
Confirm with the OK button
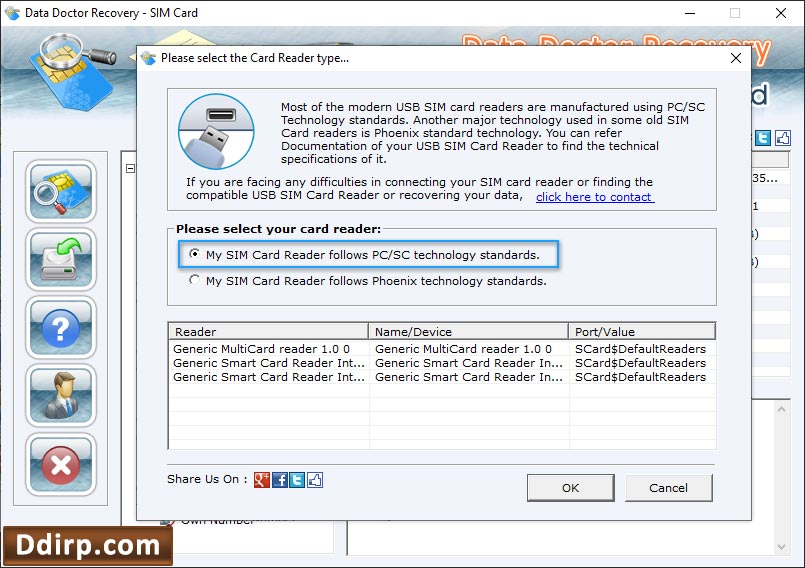pyautogui.click(x=570, y=487)
